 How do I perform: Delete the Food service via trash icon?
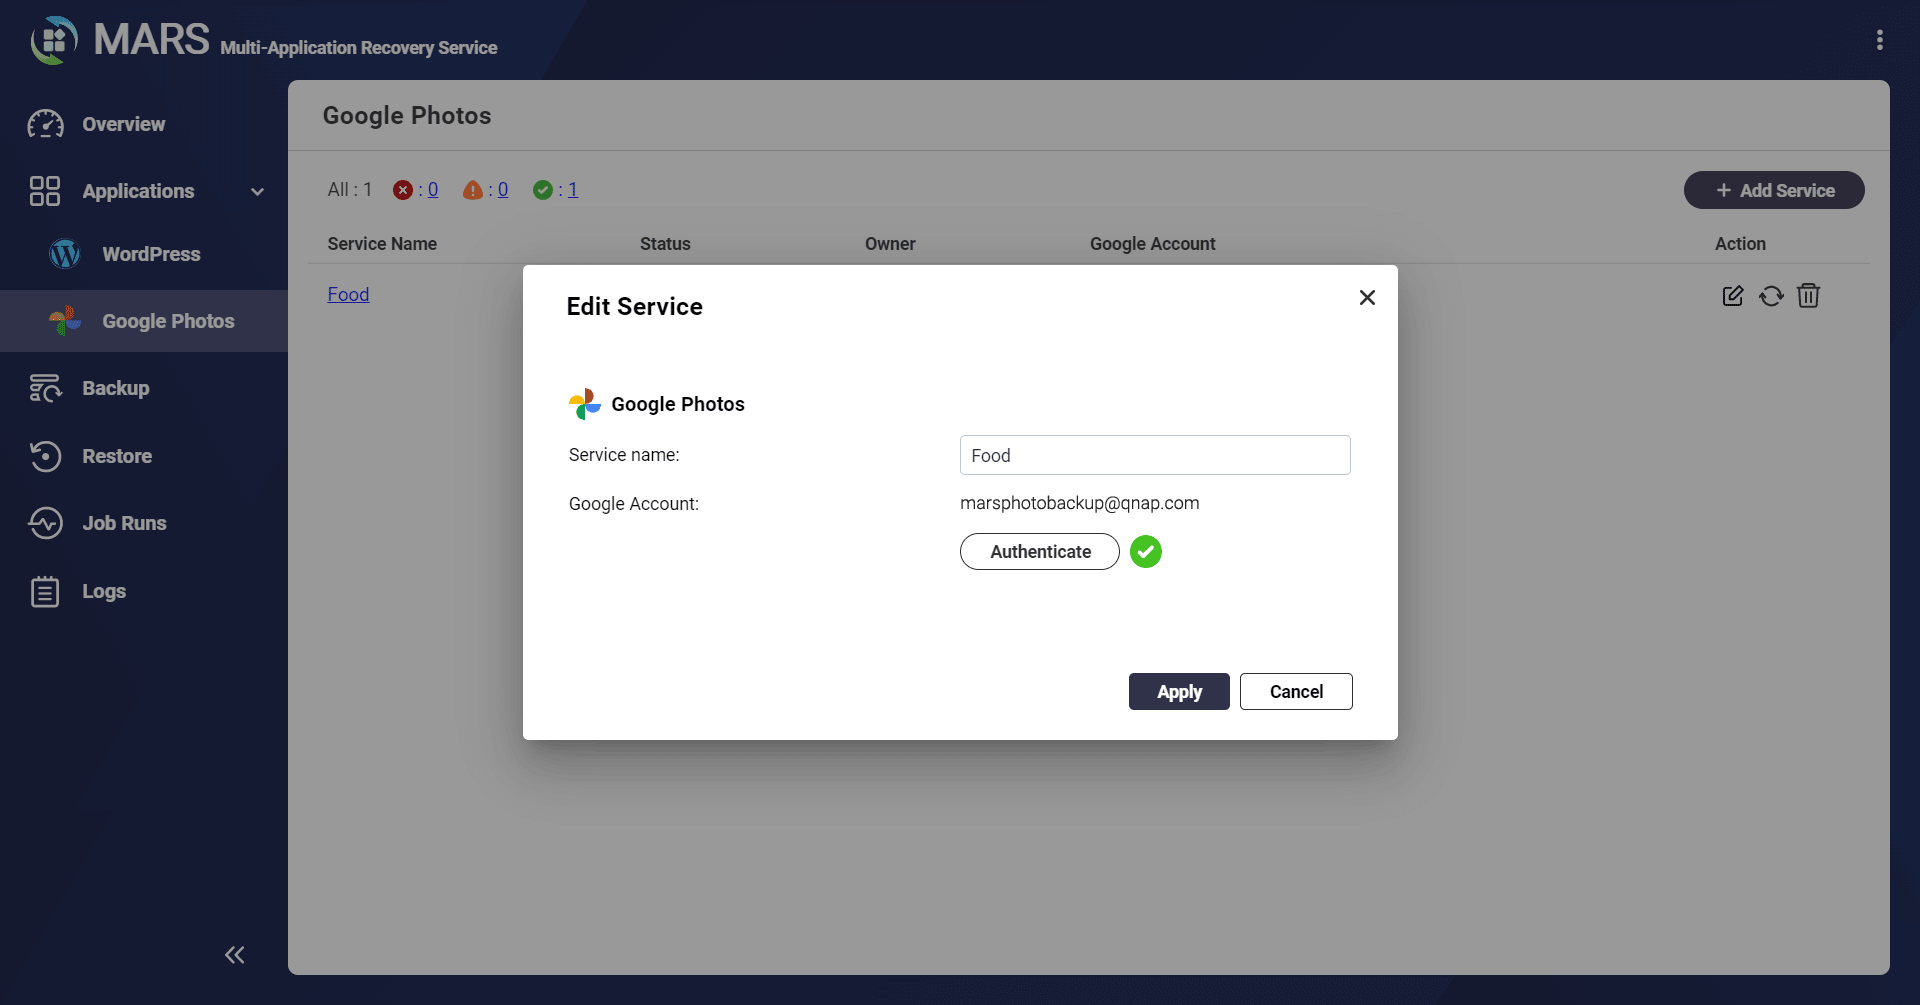[x=1808, y=296]
